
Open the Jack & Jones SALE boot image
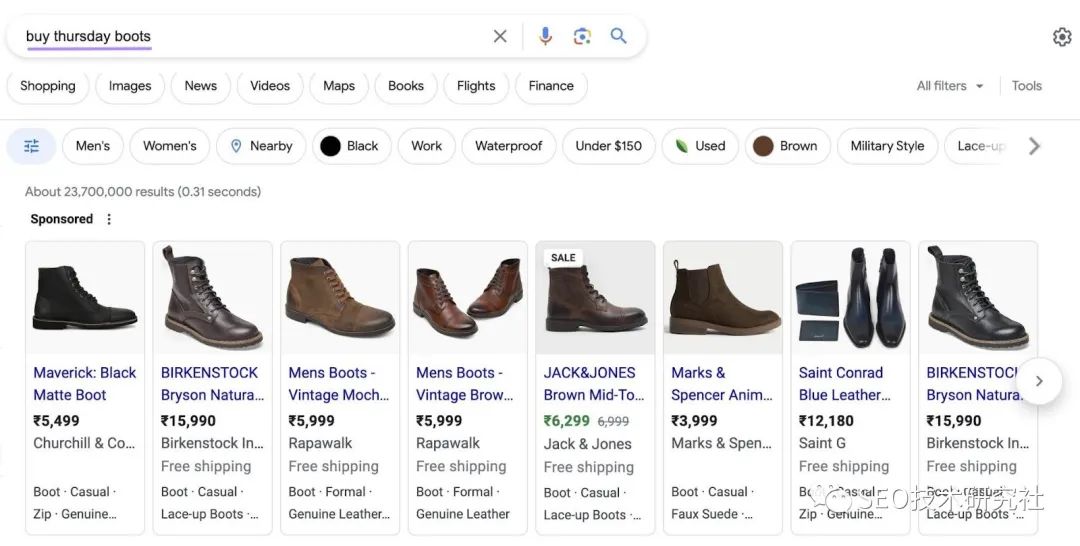click(x=595, y=297)
